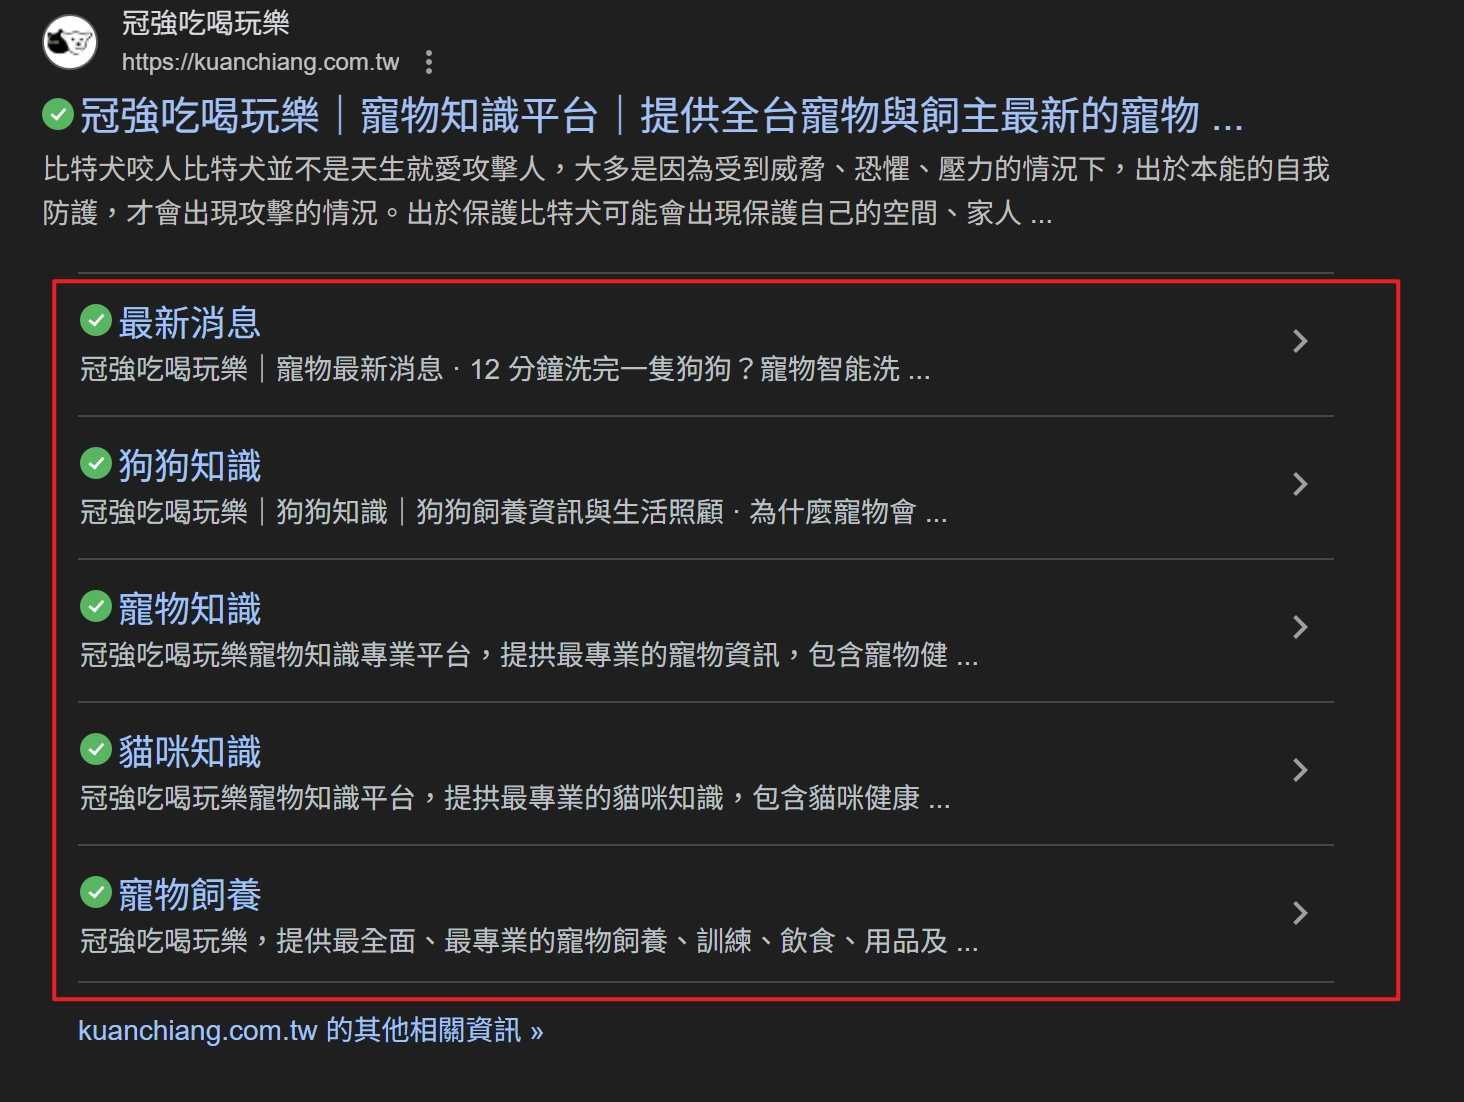
Task: Open the three-dot menu beside the URL
Action: click(x=429, y=62)
